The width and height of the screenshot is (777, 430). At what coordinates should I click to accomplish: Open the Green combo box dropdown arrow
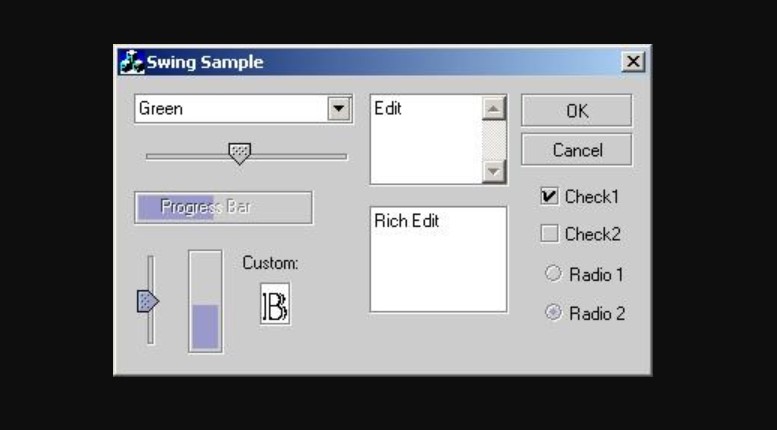(339, 108)
